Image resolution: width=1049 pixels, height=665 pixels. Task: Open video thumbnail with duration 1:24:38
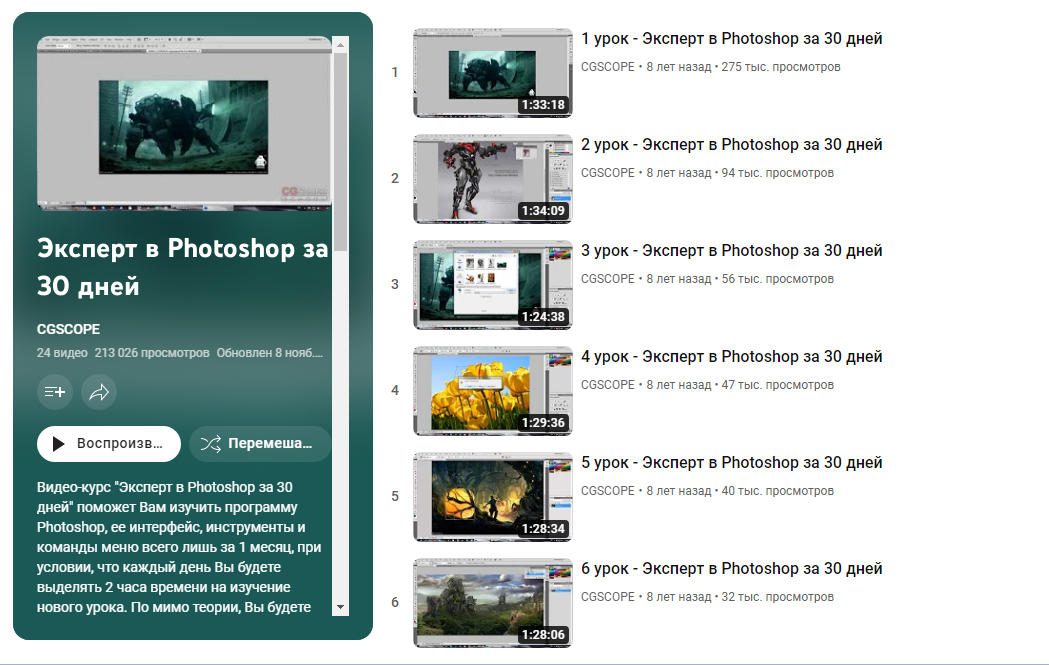click(493, 285)
